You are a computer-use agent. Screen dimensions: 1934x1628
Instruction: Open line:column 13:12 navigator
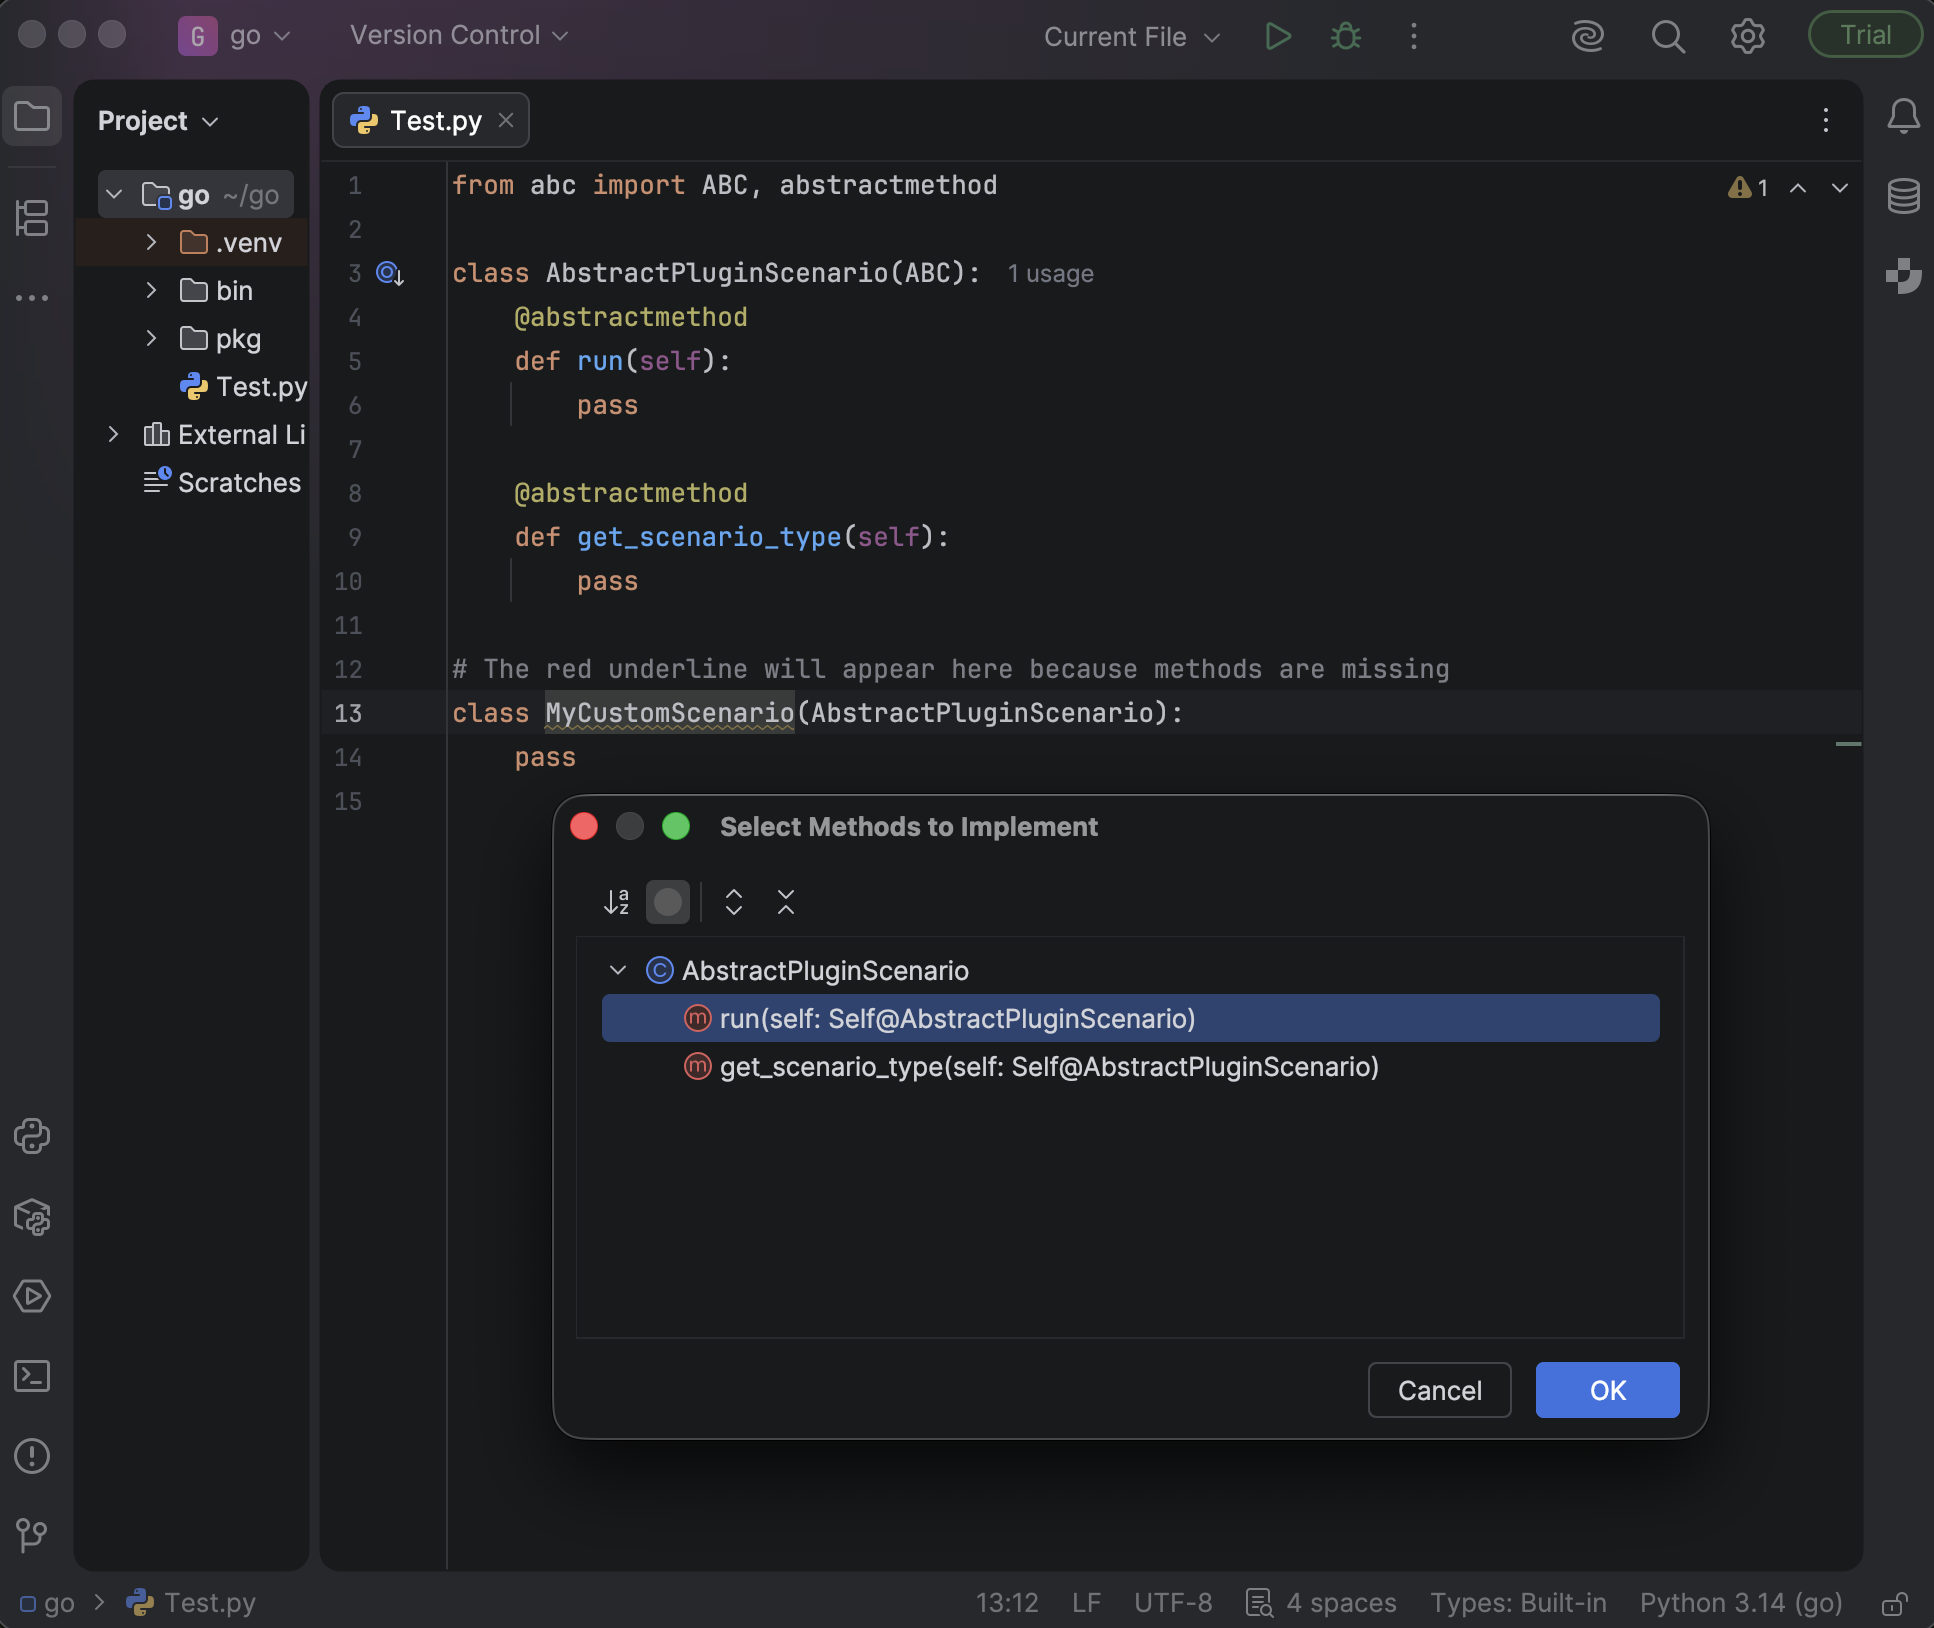coord(1007,1603)
